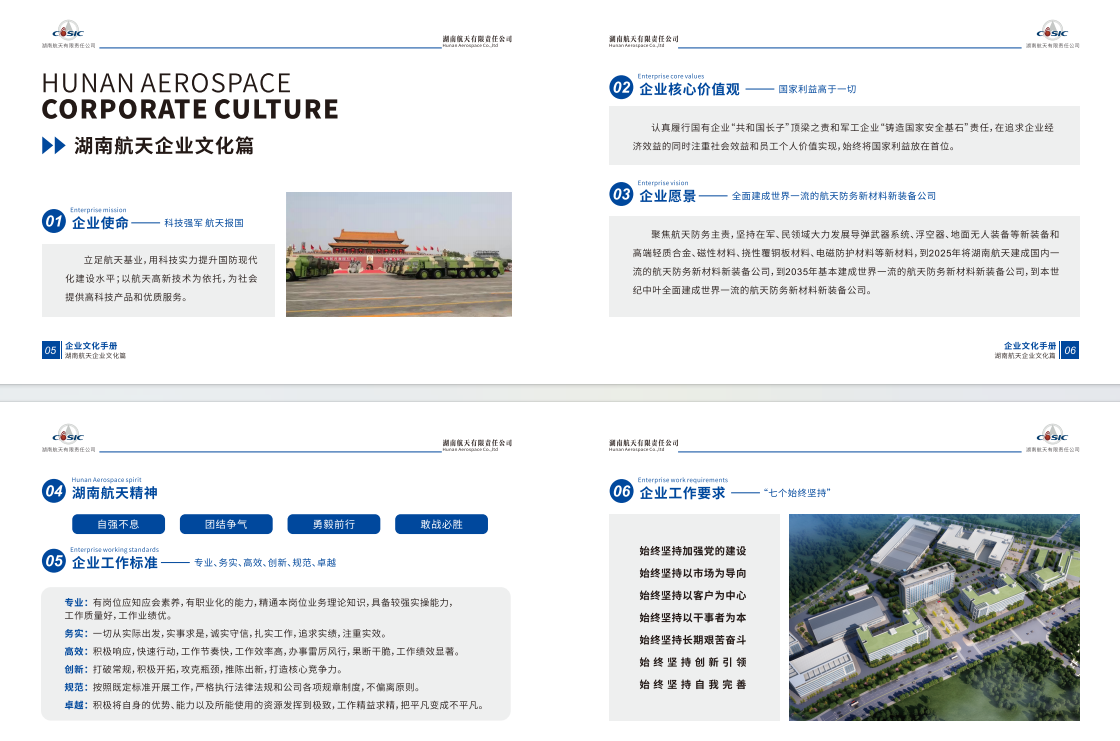Click the double arrow icon before 湖南航天企业文化篇
This screenshot has width=1120, height=741.
tap(54, 146)
